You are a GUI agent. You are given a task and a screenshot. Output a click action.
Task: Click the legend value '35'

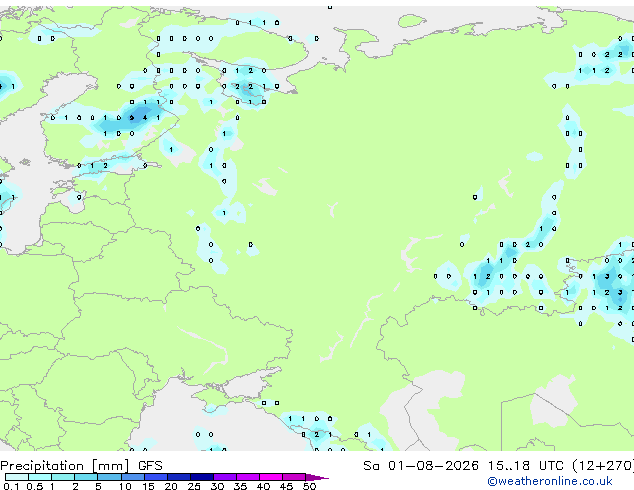tap(240, 486)
